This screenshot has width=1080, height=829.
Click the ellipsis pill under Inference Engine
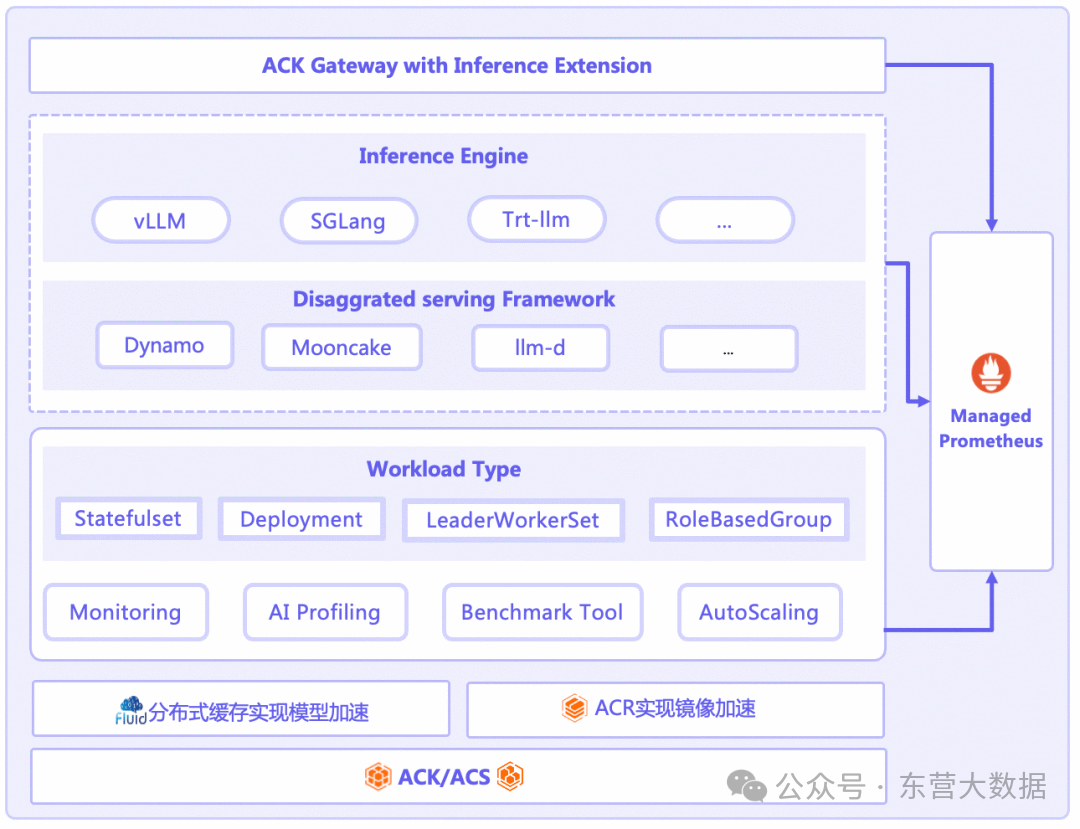[x=725, y=220]
